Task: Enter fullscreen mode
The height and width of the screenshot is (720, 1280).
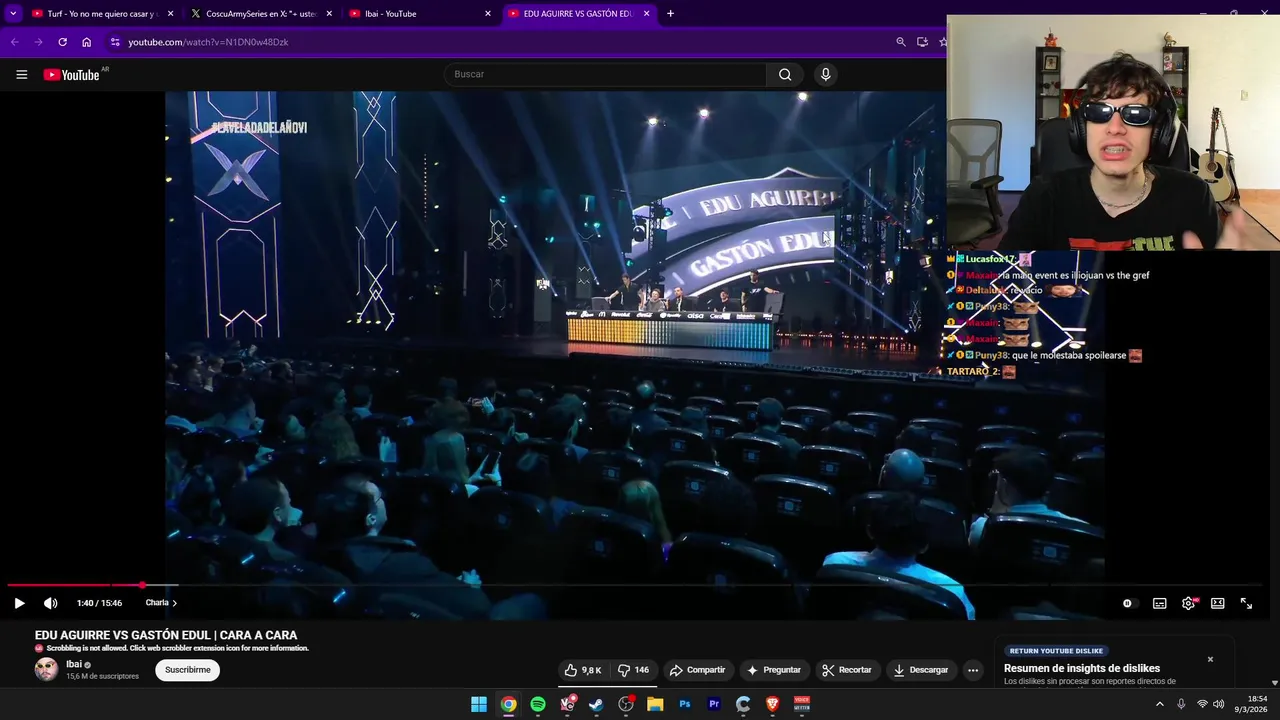Action: click(x=1246, y=603)
